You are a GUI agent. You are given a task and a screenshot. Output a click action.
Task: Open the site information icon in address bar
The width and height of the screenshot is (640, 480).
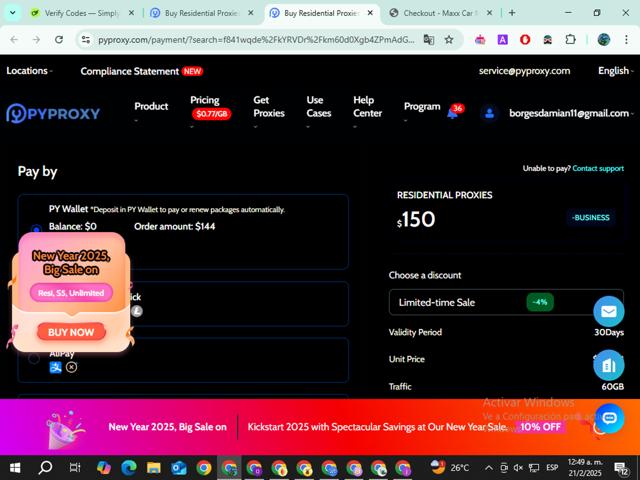pyautogui.click(x=86, y=40)
